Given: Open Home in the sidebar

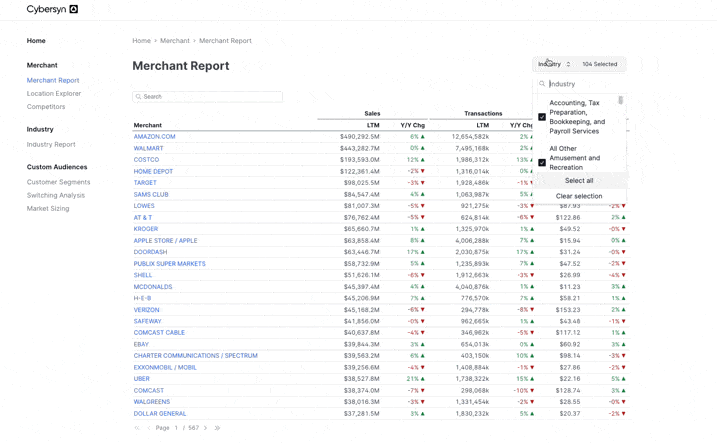Looking at the screenshot, I should [36, 41].
